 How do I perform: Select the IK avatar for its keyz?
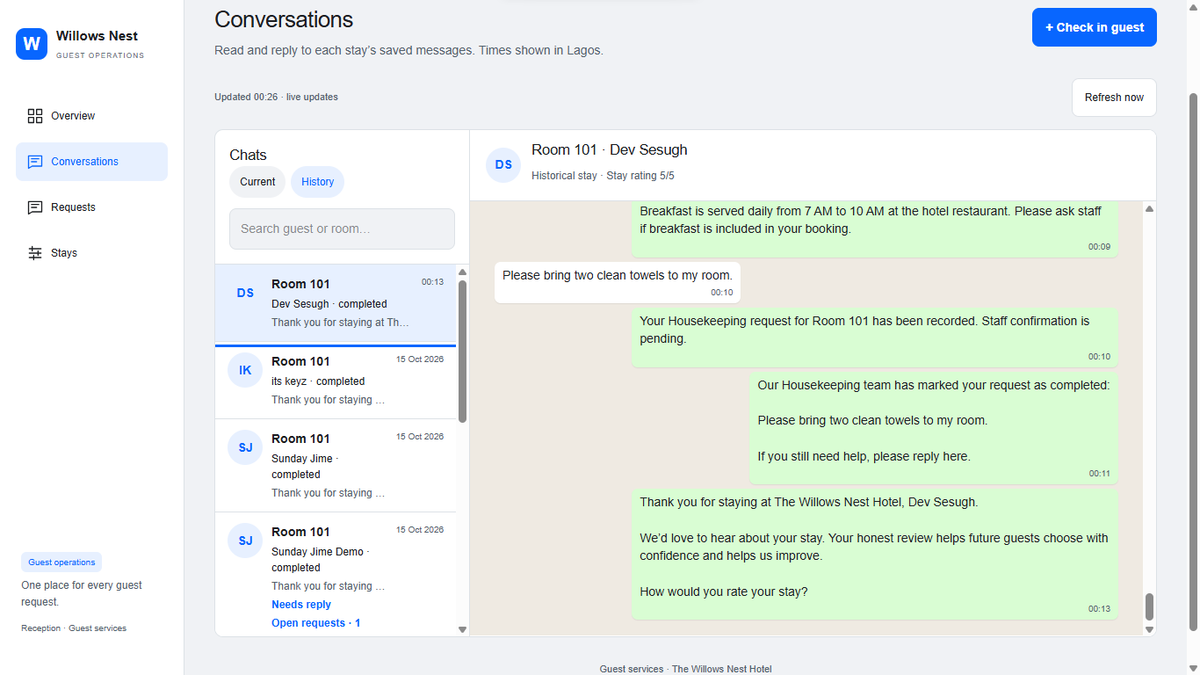[245, 370]
